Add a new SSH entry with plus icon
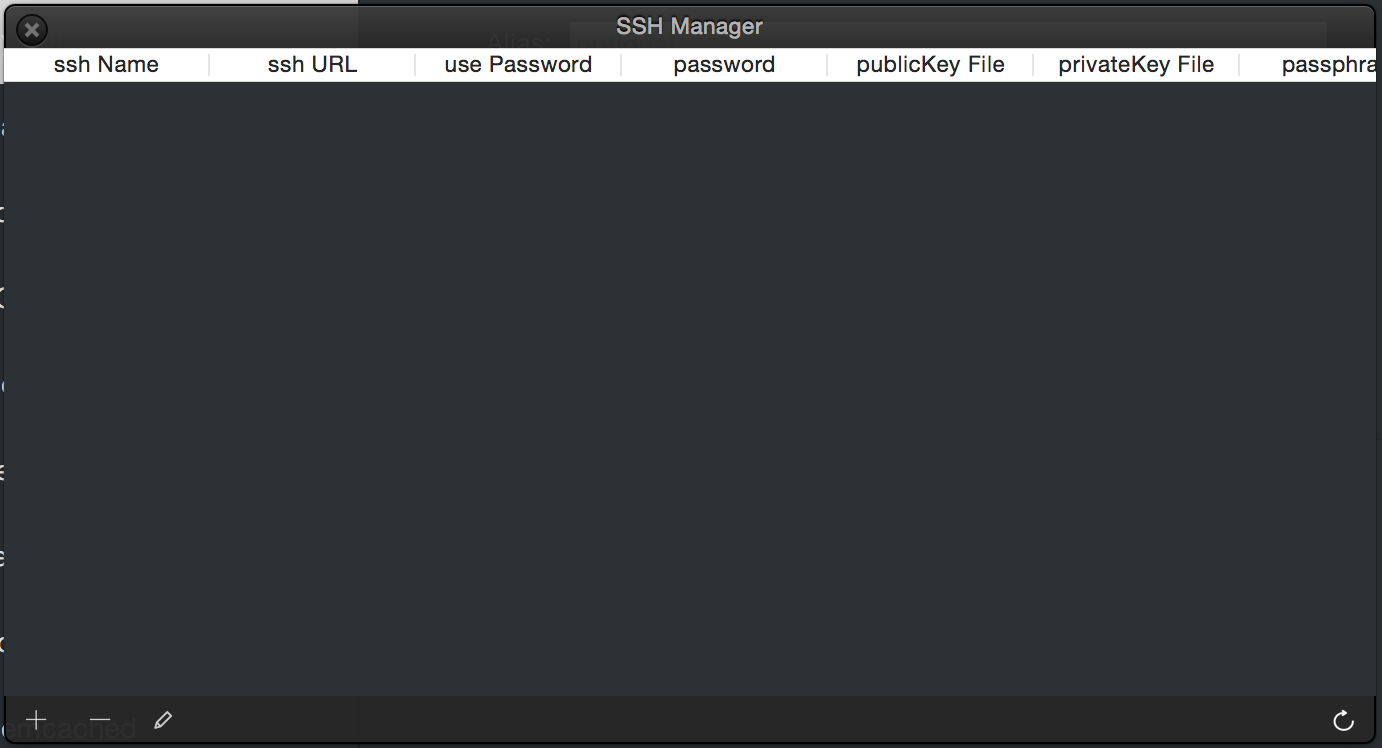This screenshot has width=1382, height=748. click(36, 720)
